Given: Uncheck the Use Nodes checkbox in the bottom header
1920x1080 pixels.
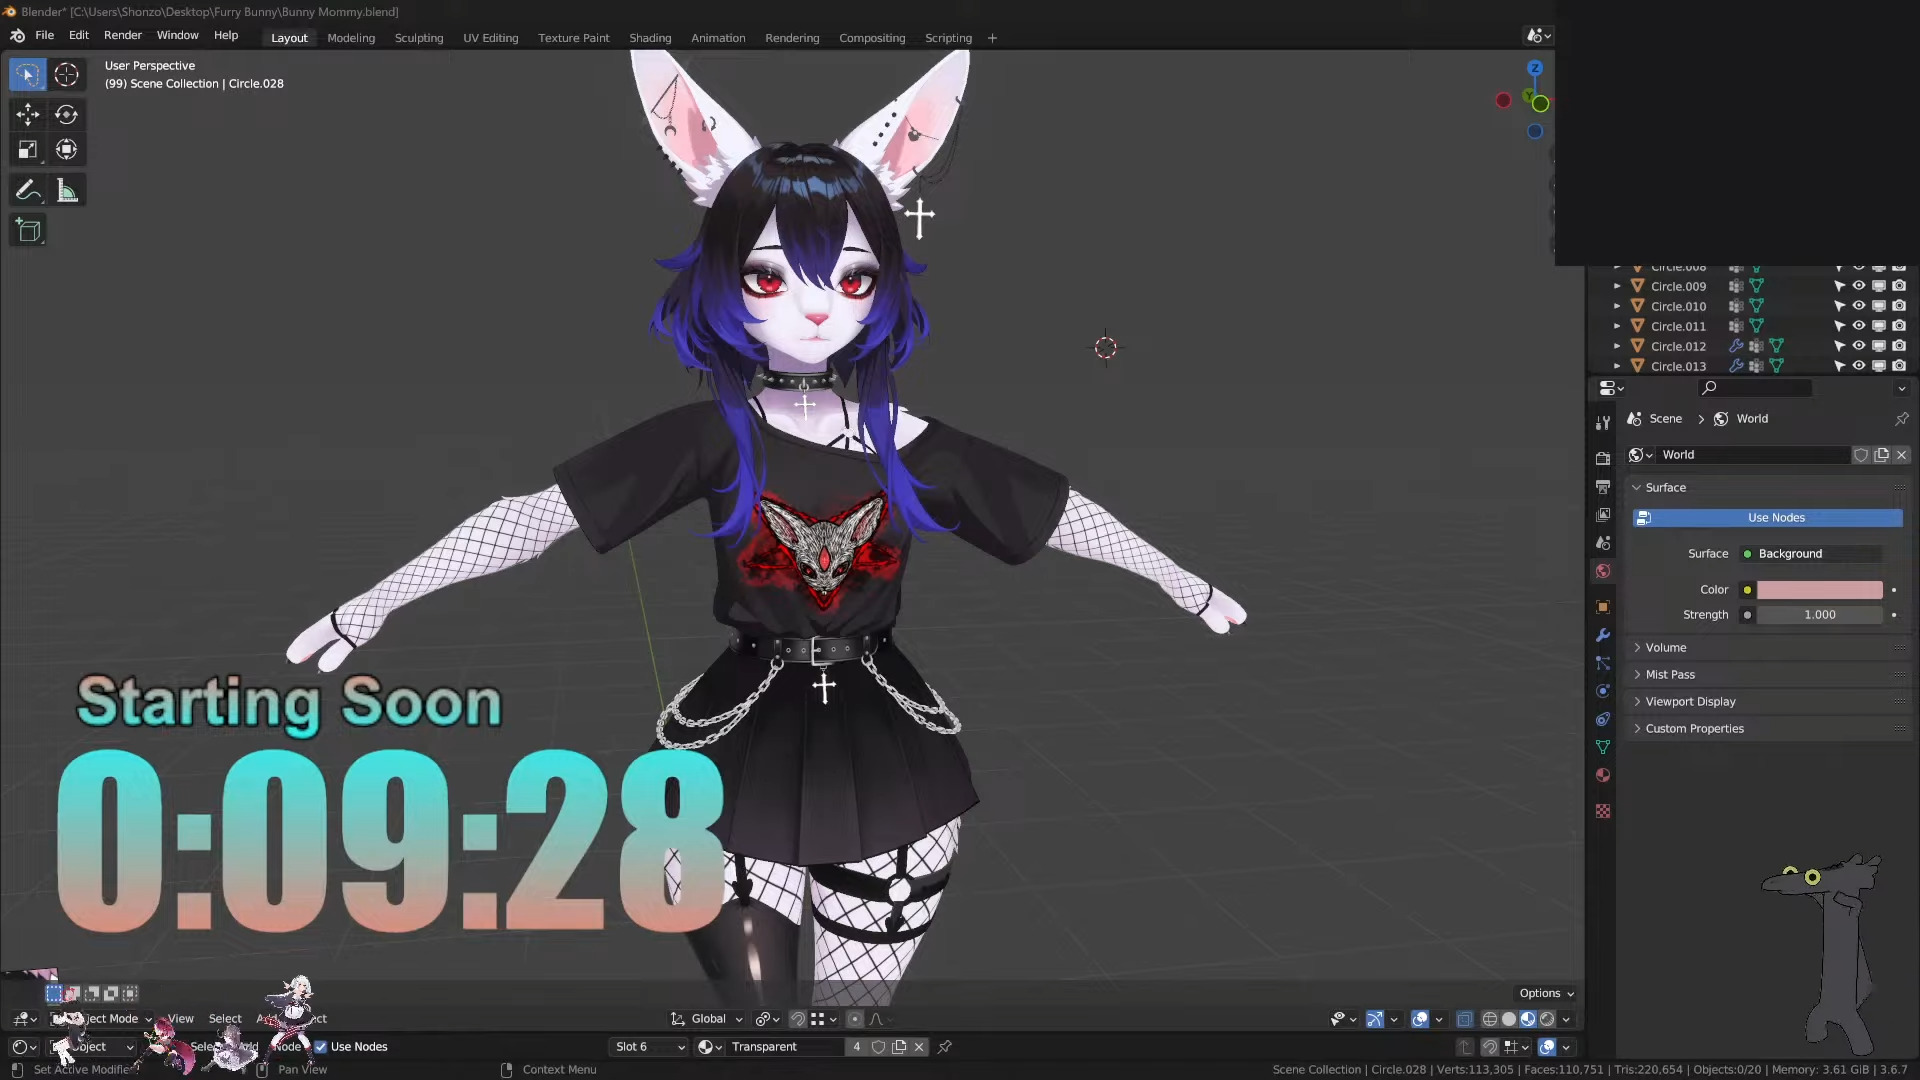Looking at the screenshot, I should [x=321, y=1047].
